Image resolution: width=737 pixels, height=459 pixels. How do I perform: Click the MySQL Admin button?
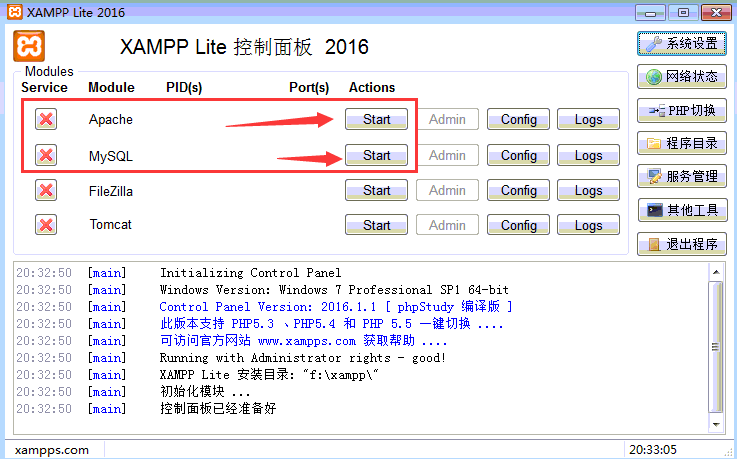pyautogui.click(x=447, y=155)
